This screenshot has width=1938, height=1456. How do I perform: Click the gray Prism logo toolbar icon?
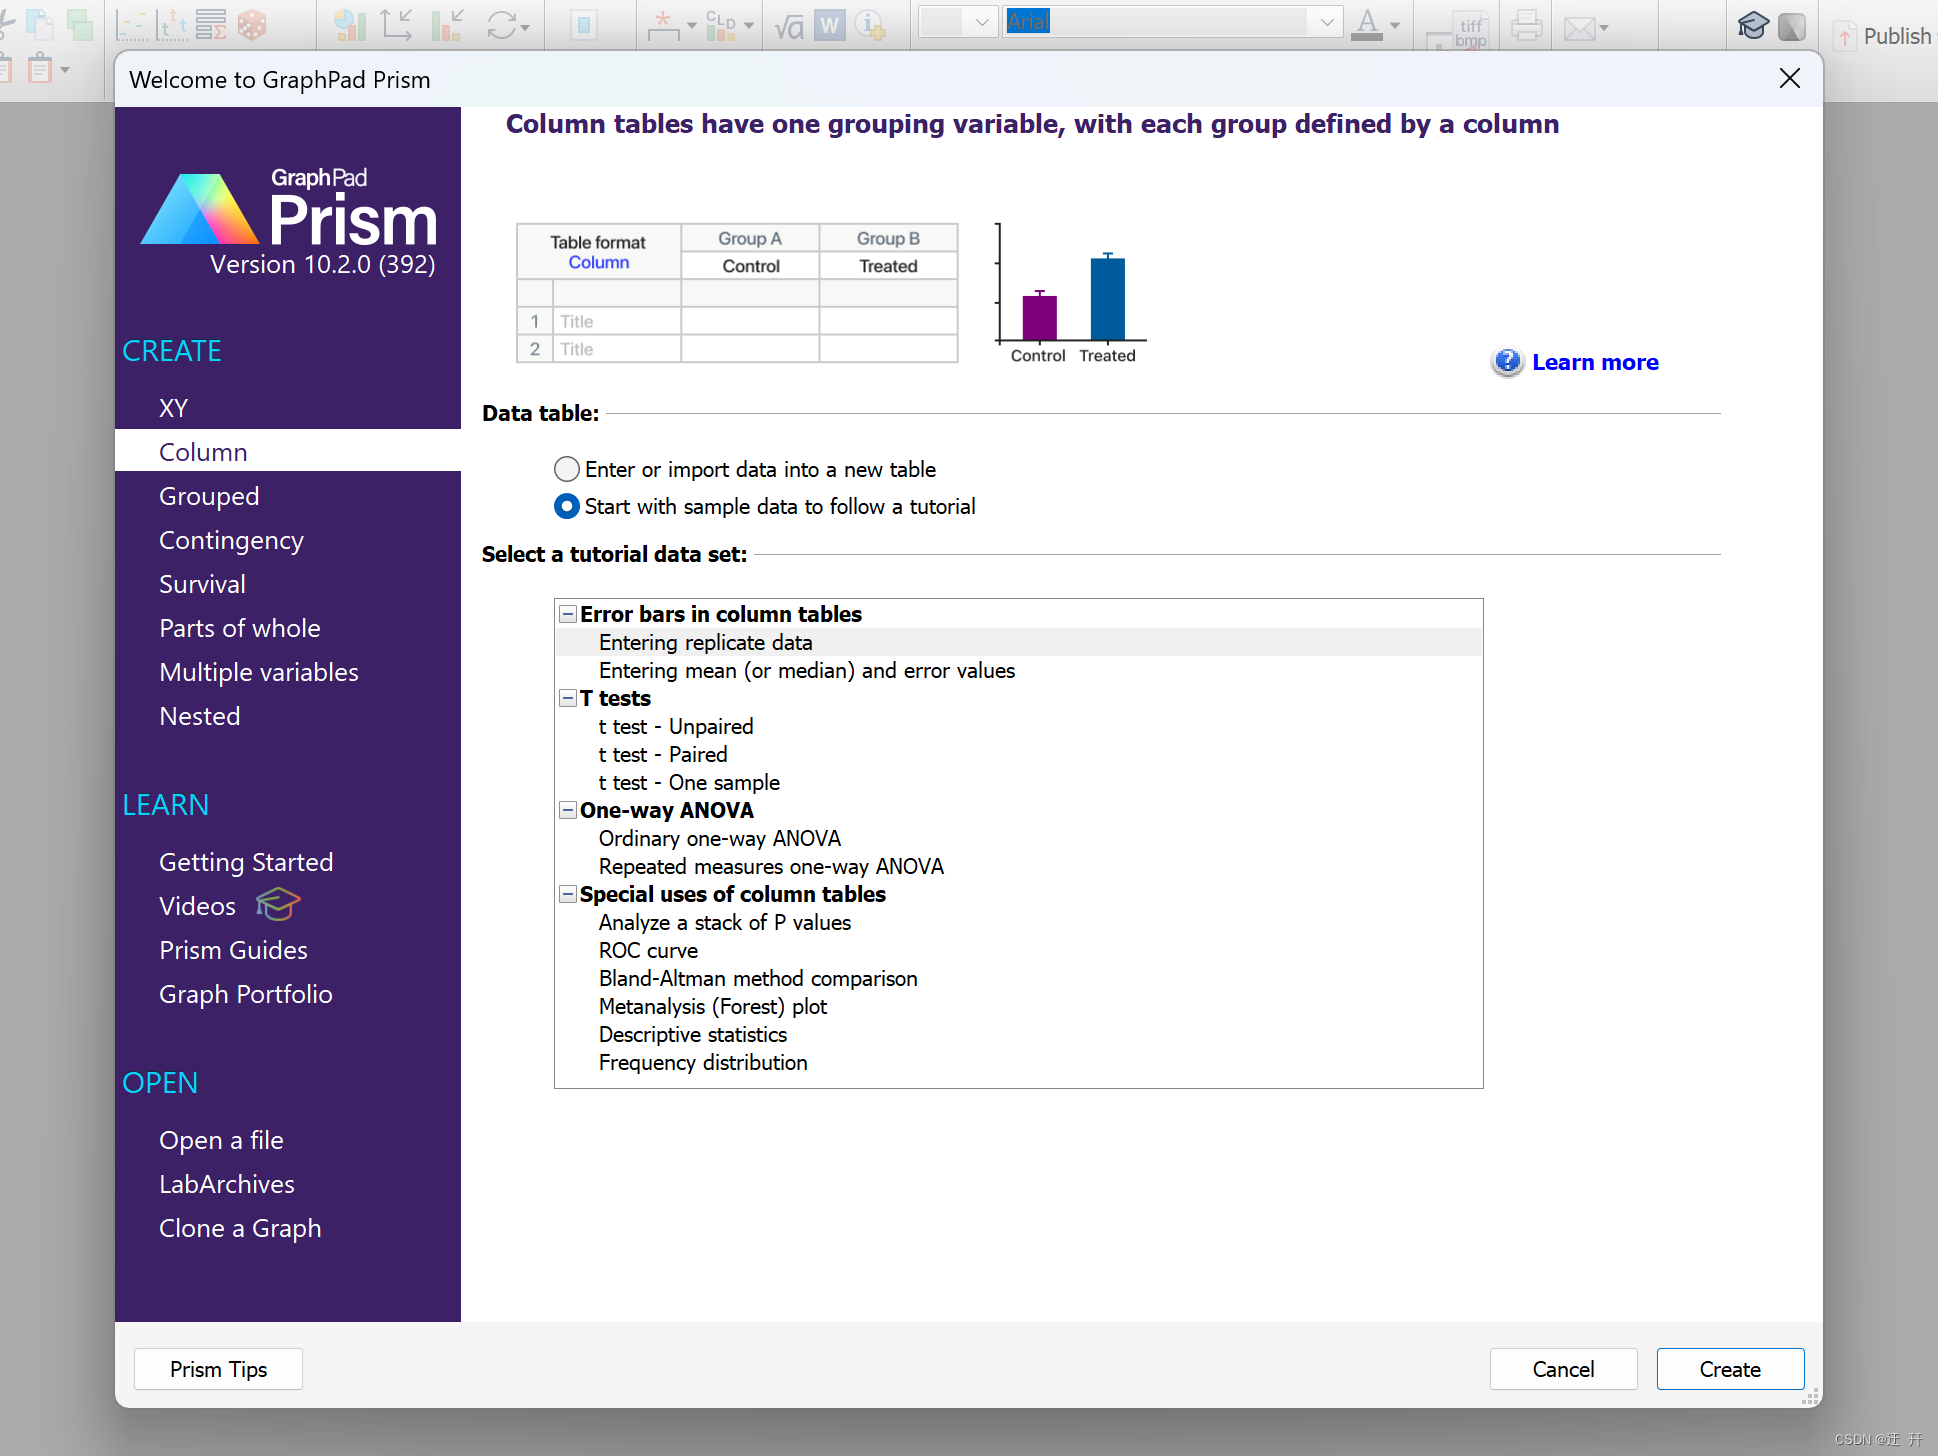[1792, 25]
